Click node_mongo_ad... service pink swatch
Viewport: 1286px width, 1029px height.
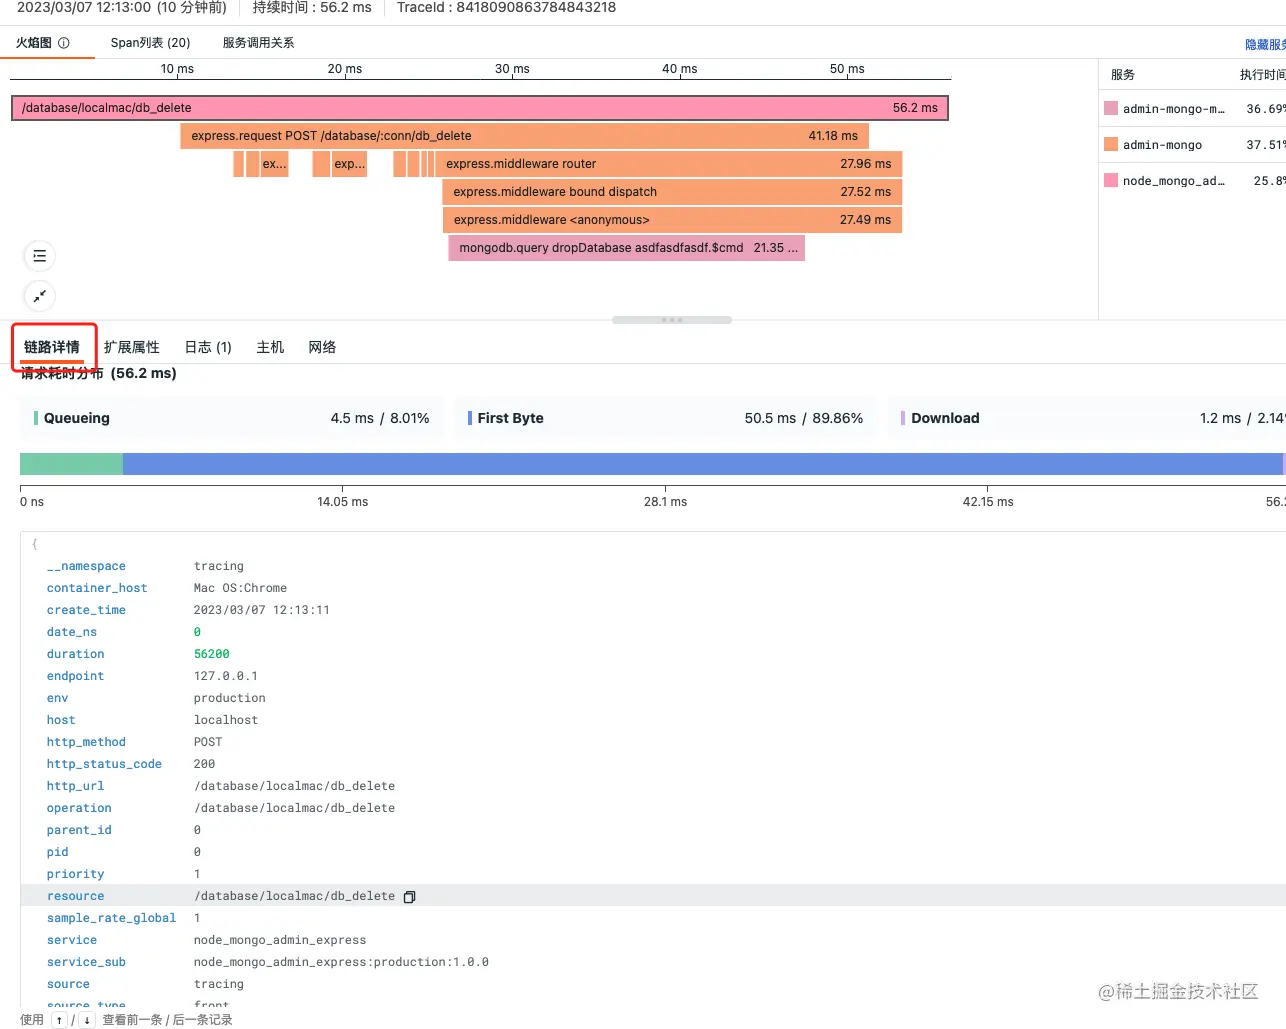coord(1111,180)
